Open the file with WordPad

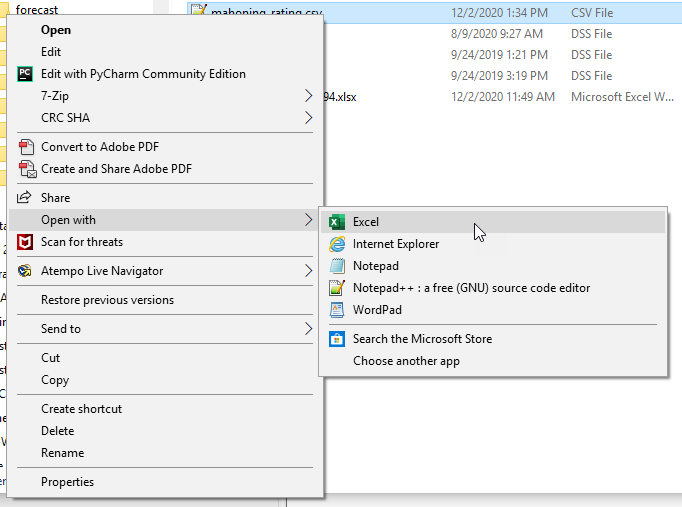pyautogui.click(x=493, y=310)
